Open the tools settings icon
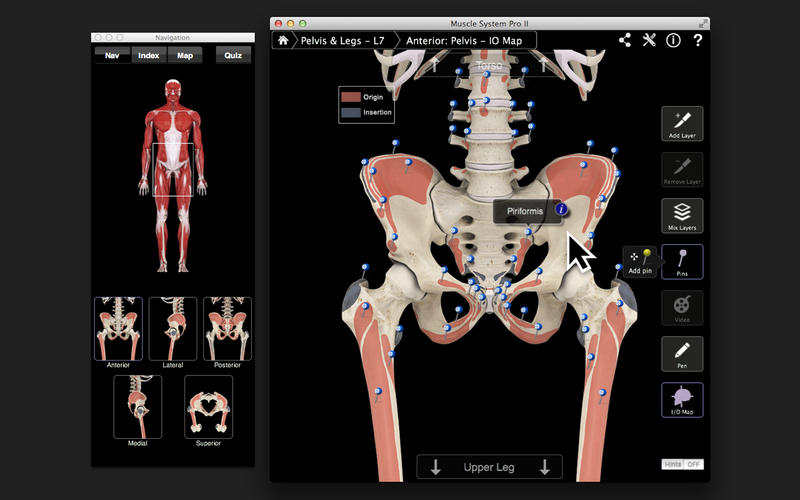Screen dimensions: 800x500 click(x=649, y=40)
